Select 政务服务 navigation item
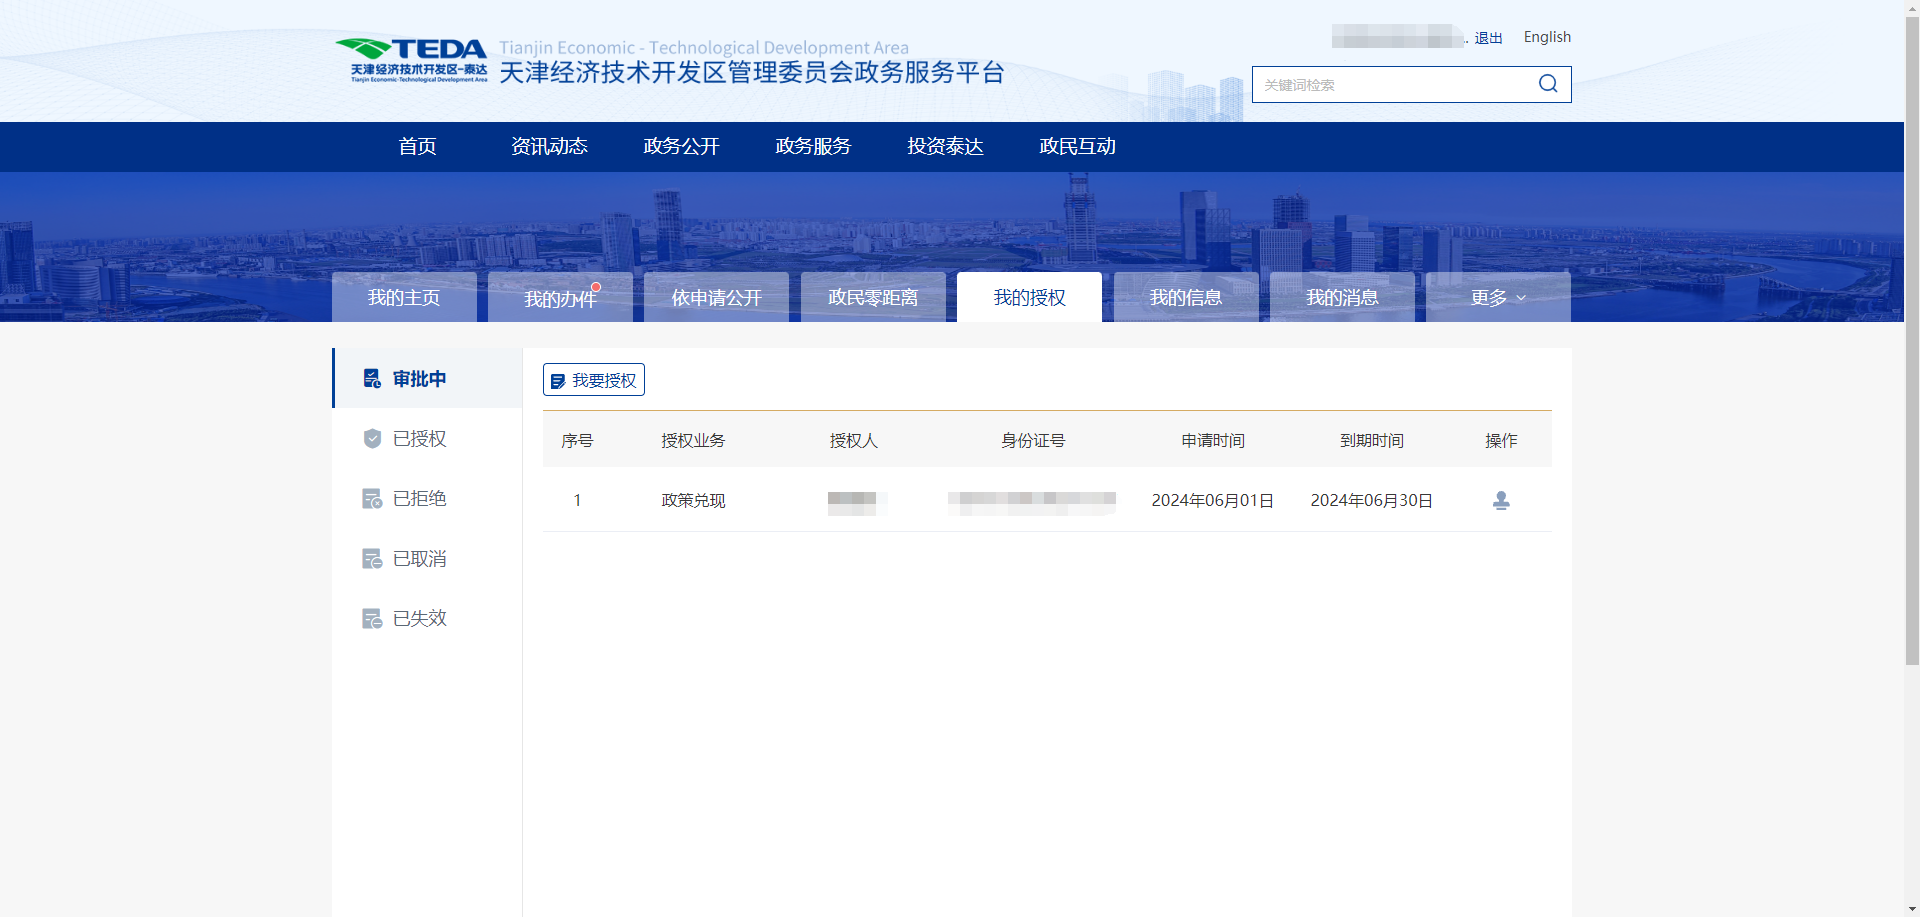Image resolution: width=1920 pixels, height=917 pixels. click(813, 146)
